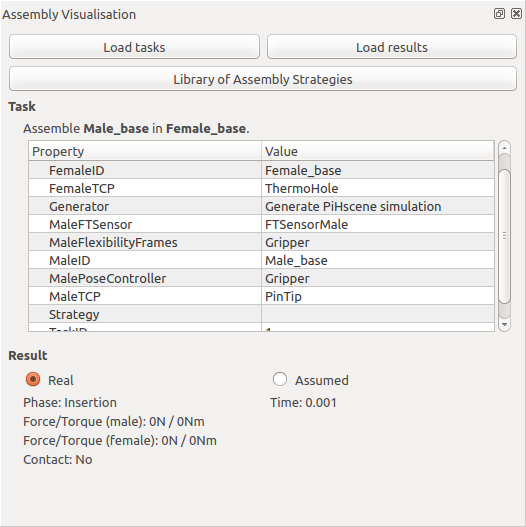This screenshot has height=527, width=526.
Task: Click scrollbar down arrow in property table
Action: 504,325
